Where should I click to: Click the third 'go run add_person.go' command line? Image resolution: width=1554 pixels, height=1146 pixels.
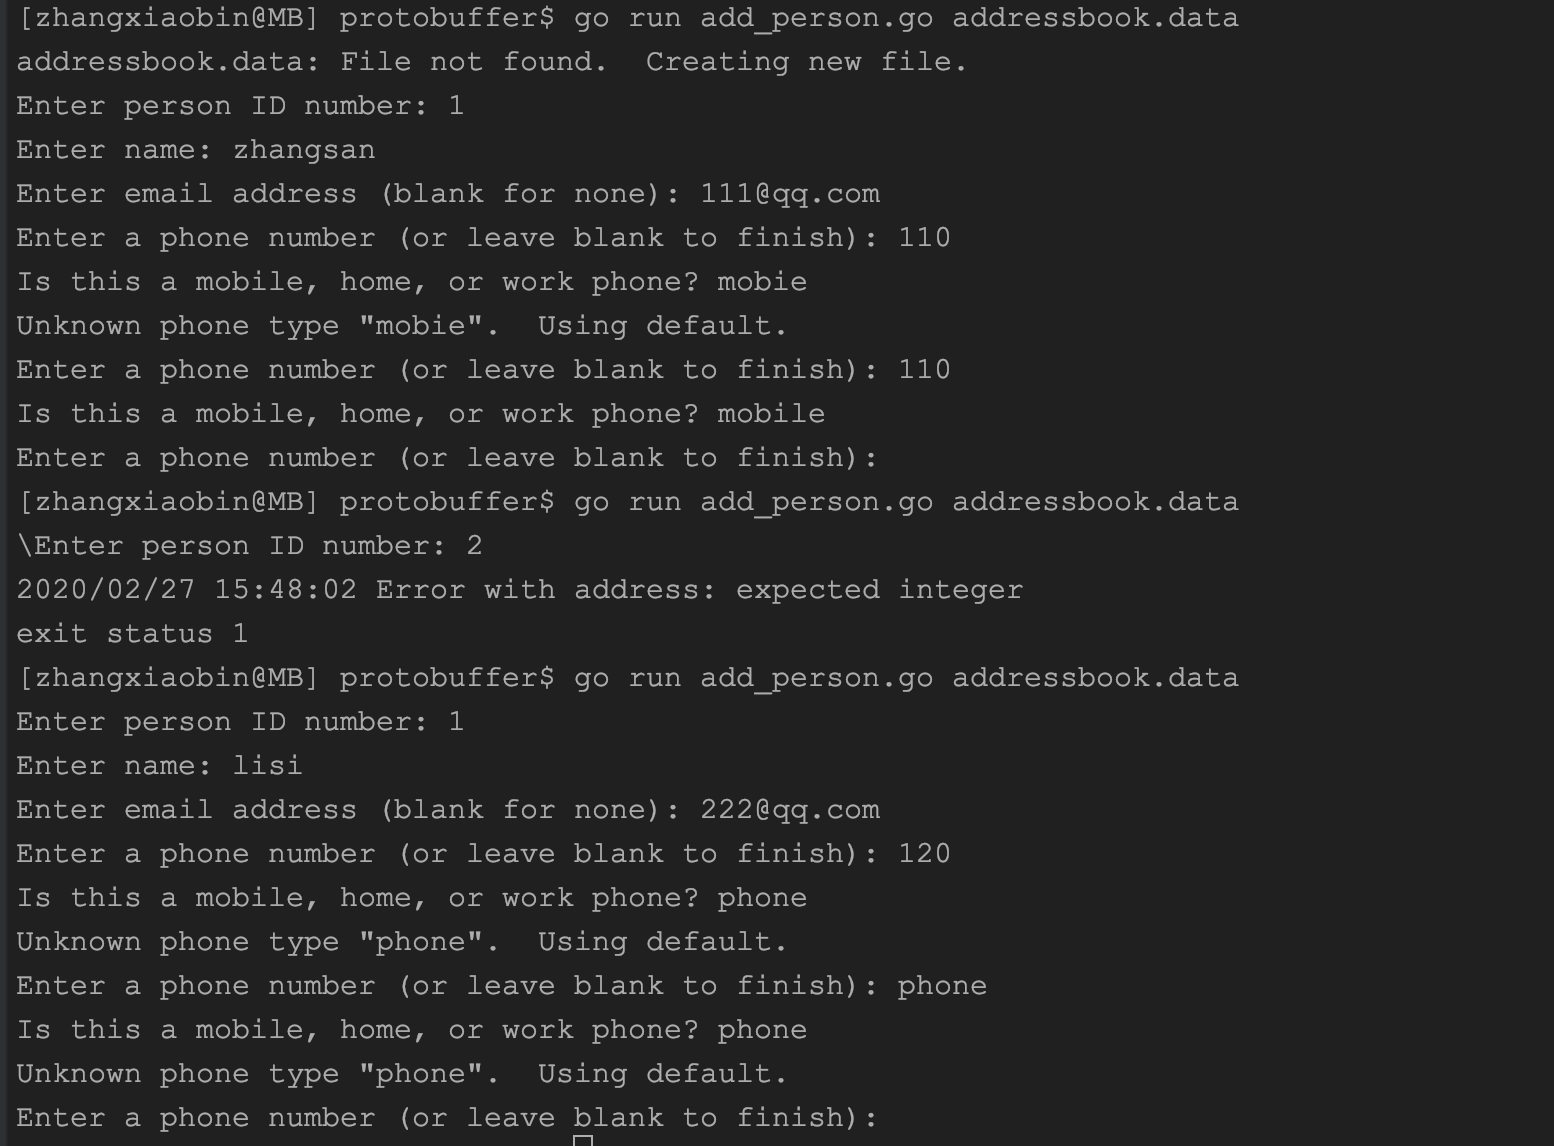click(627, 678)
